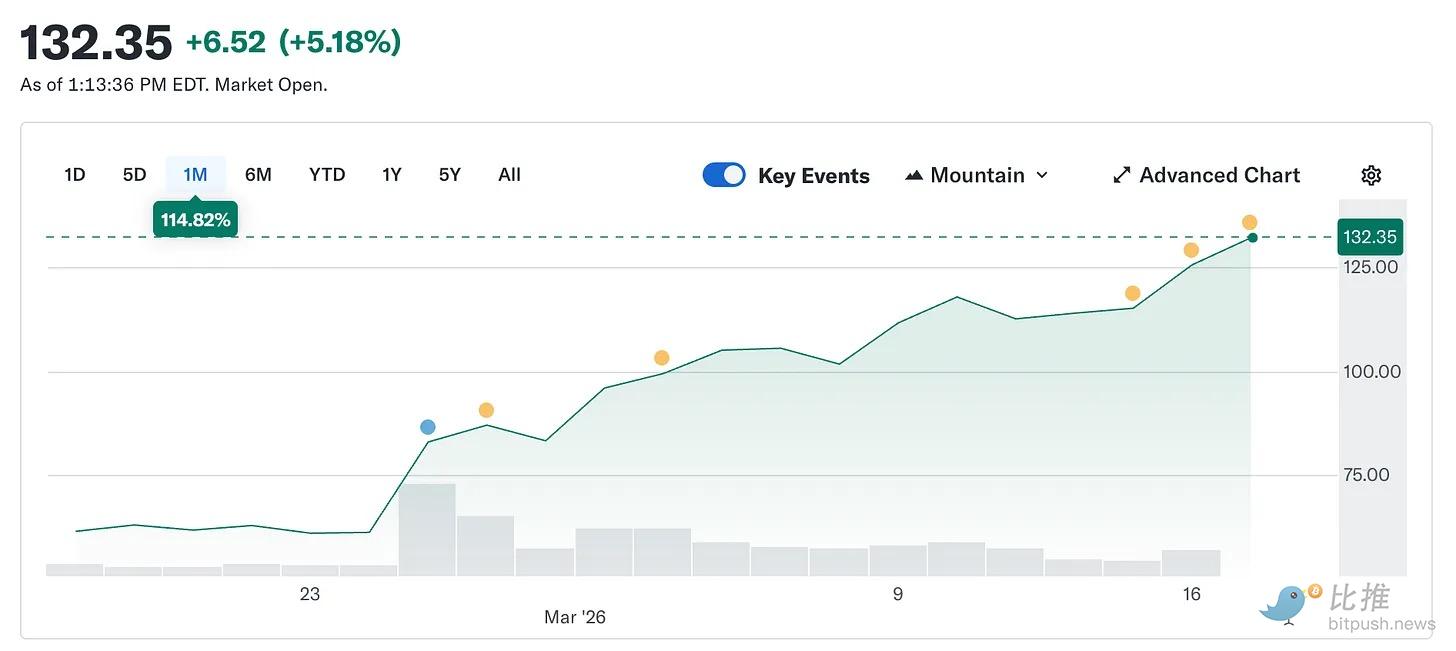Image resolution: width=1456 pixels, height=651 pixels.
Task: Click the mountain chart type icon
Action: [913, 175]
